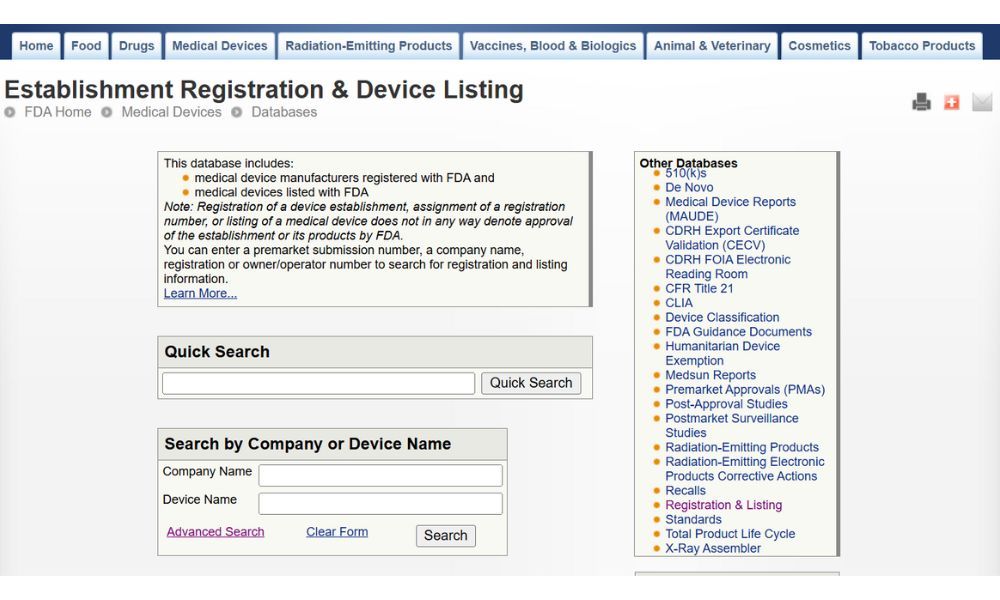This screenshot has height=600, width=1000.
Task: Go to FDA Home breadcrumb
Action: point(57,112)
